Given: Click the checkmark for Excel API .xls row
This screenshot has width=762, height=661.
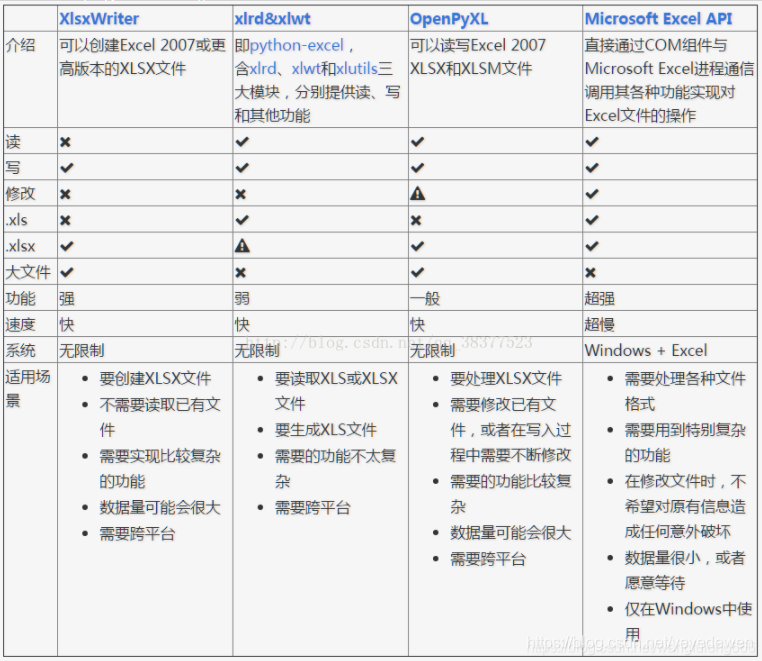Looking at the screenshot, I should pyautogui.click(x=592, y=221).
